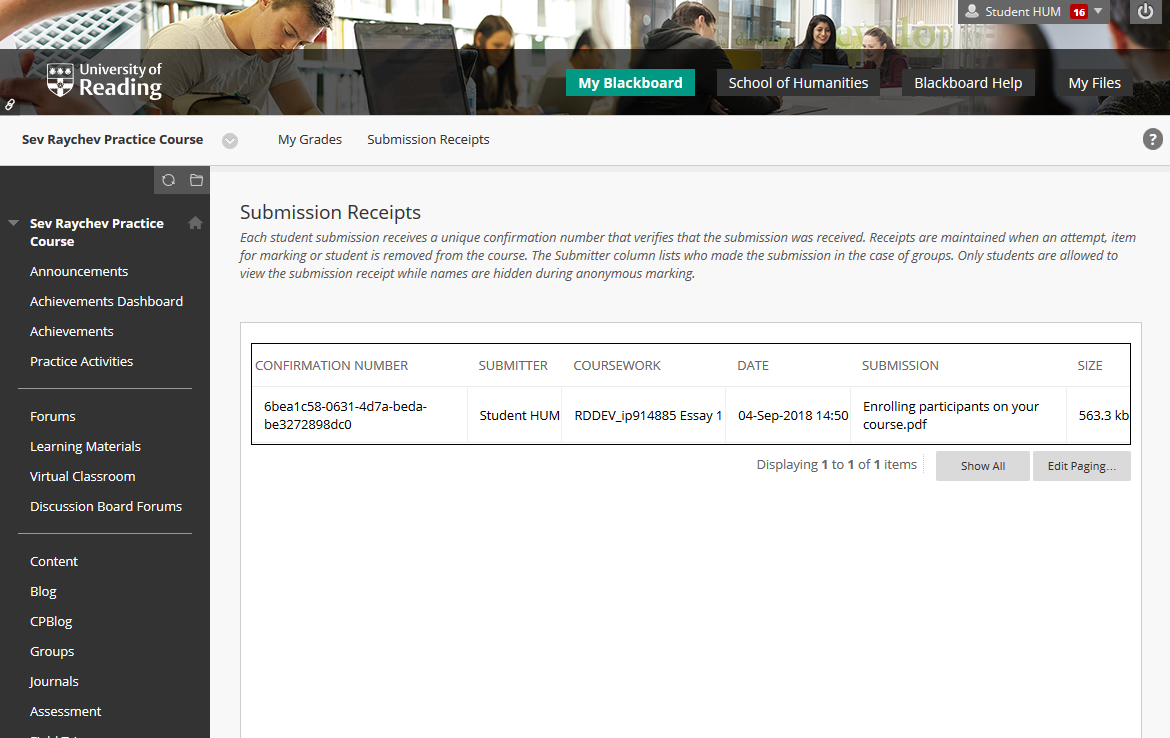
Task: Click RDDEV_ip914885 Essay 1 cell
Action: [648, 416]
